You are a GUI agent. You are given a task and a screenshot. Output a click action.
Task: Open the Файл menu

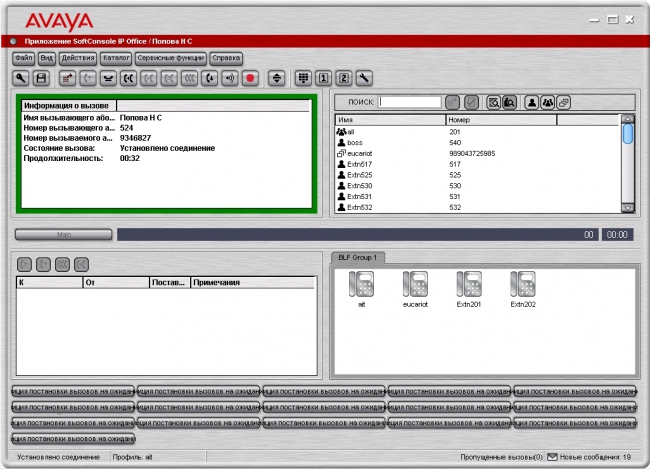coord(24,58)
